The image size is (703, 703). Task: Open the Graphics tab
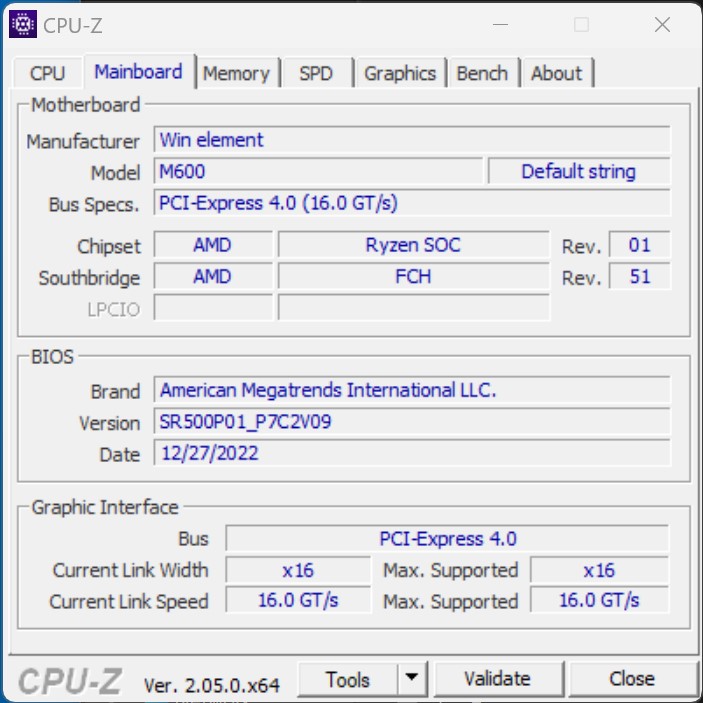pos(400,73)
